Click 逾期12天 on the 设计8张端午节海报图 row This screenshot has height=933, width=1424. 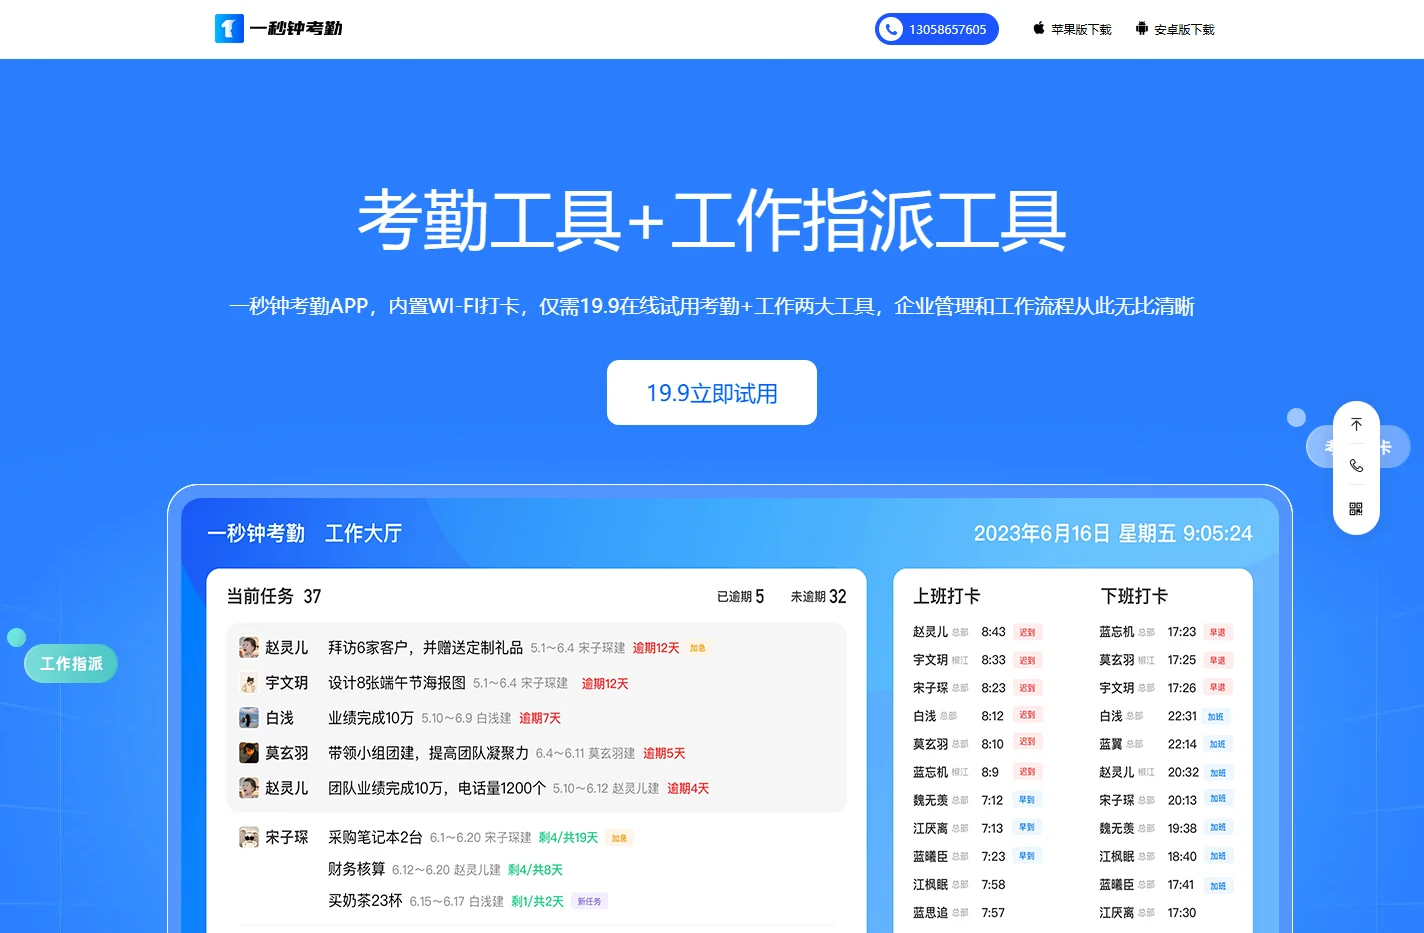[605, 684]
